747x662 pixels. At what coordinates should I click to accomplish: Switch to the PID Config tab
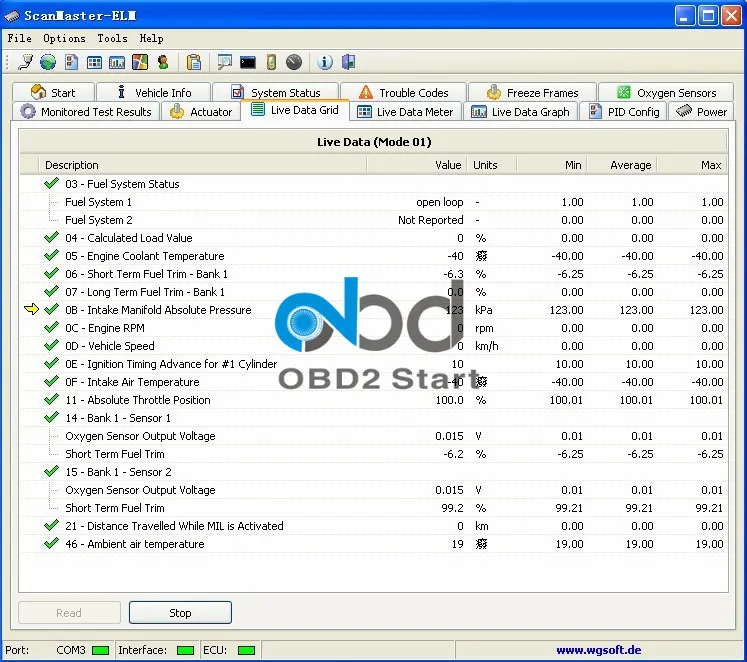624,111
